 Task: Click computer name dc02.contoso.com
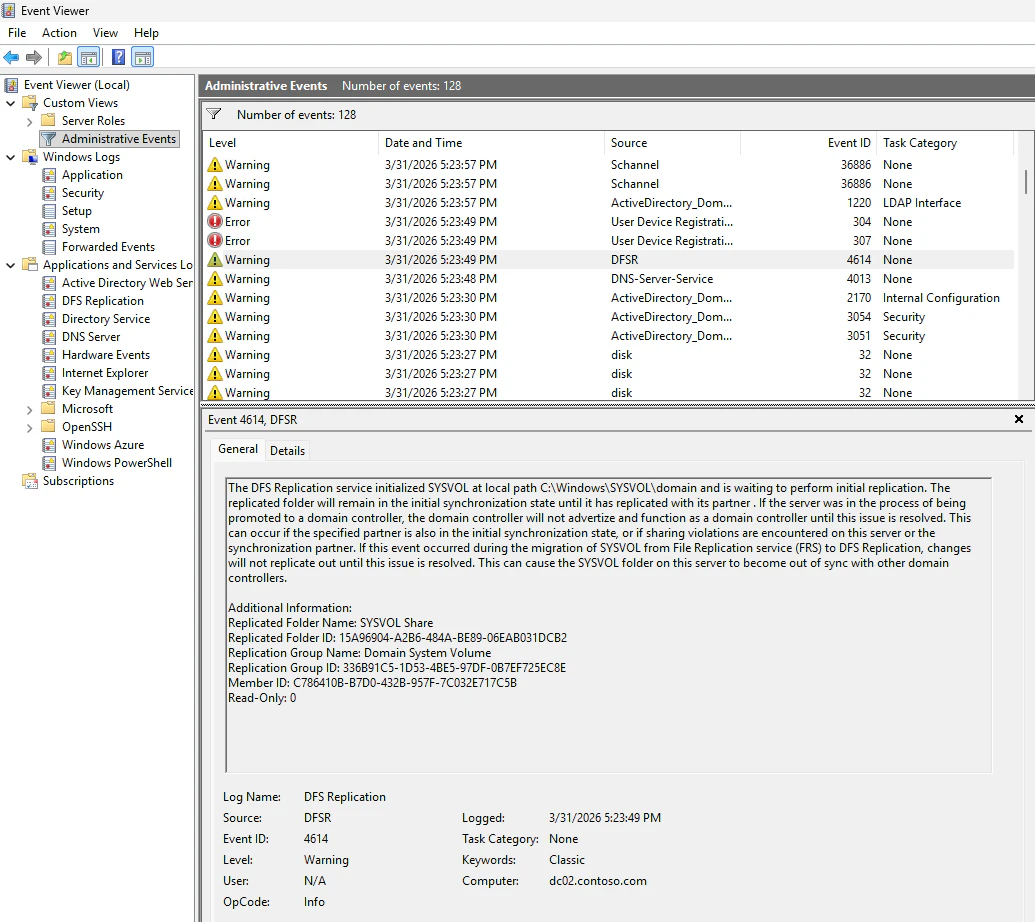(597, 880)
